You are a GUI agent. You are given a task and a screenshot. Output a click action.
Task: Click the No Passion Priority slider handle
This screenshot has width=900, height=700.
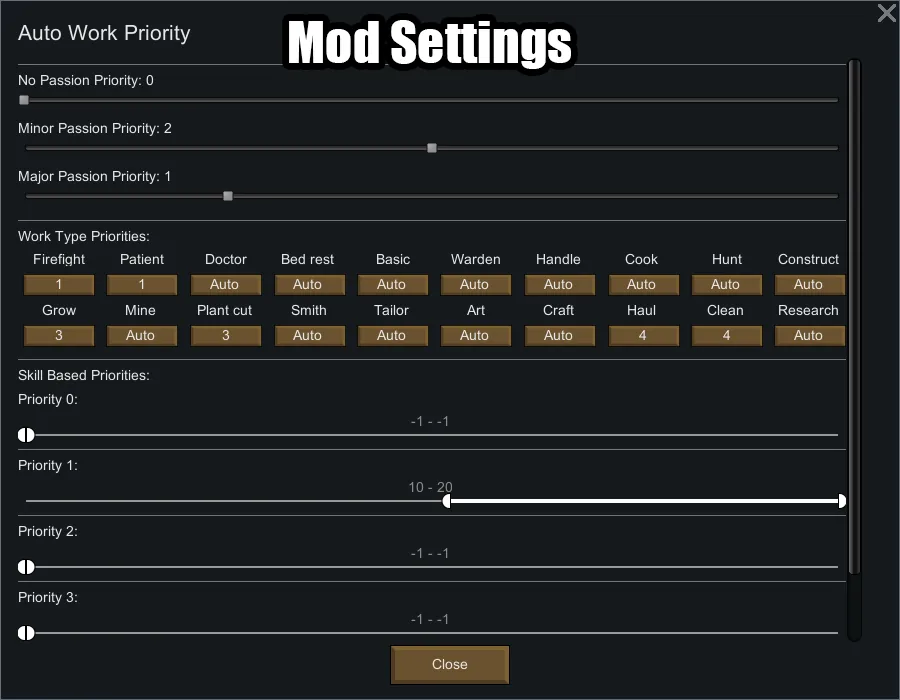(x=24, y=100)
